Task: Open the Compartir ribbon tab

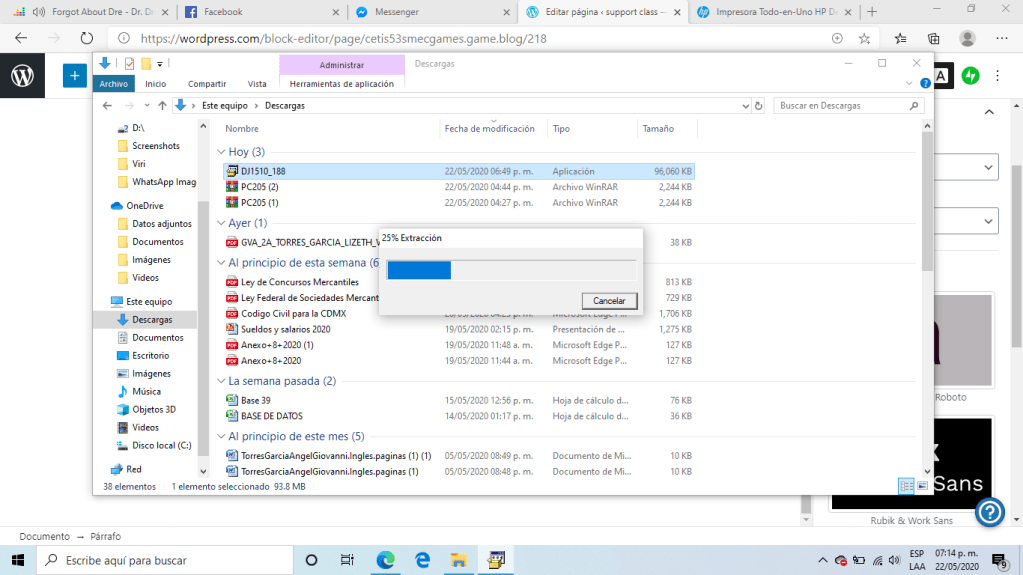Action: [207, 84]
